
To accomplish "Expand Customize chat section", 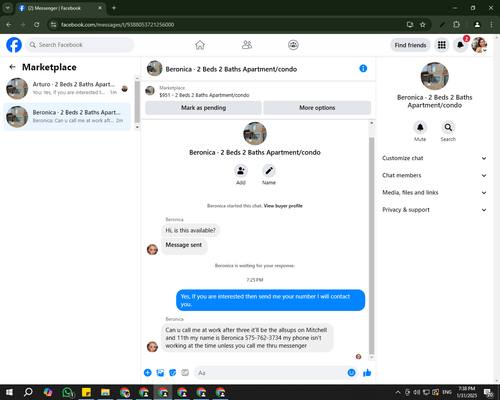I will coord(434,158).
